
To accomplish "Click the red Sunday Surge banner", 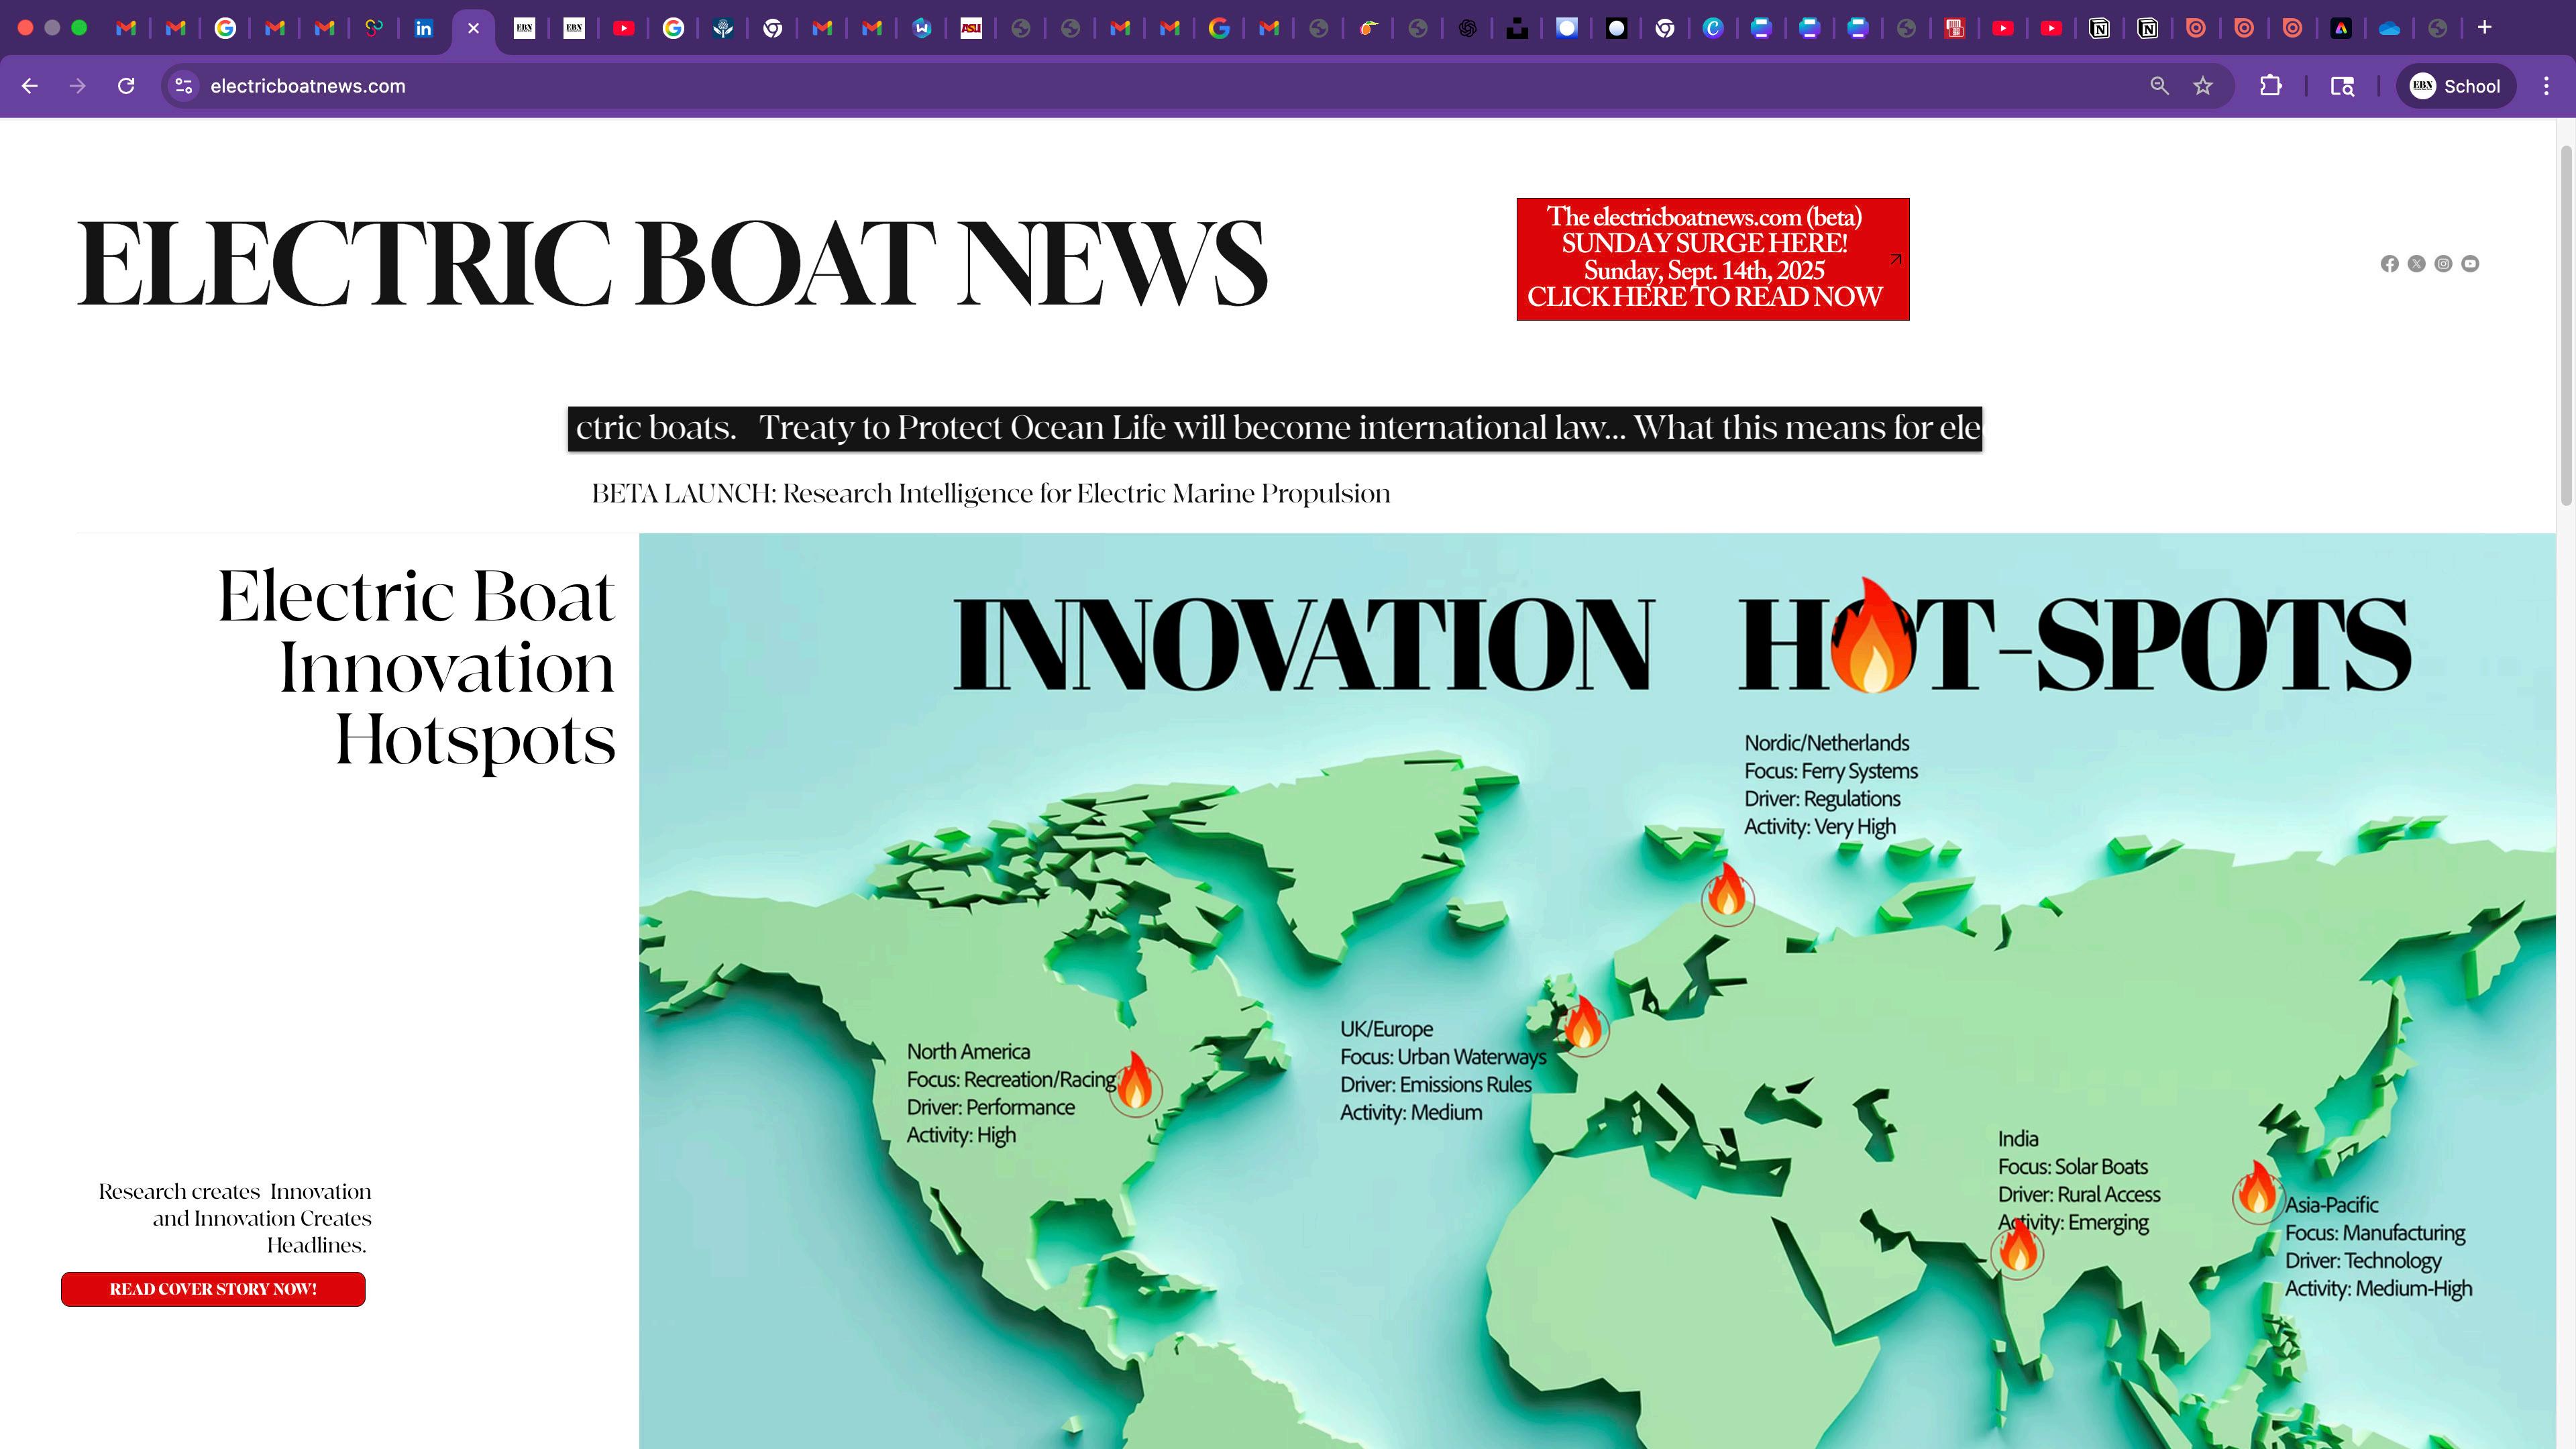I will click(1712, 259).
